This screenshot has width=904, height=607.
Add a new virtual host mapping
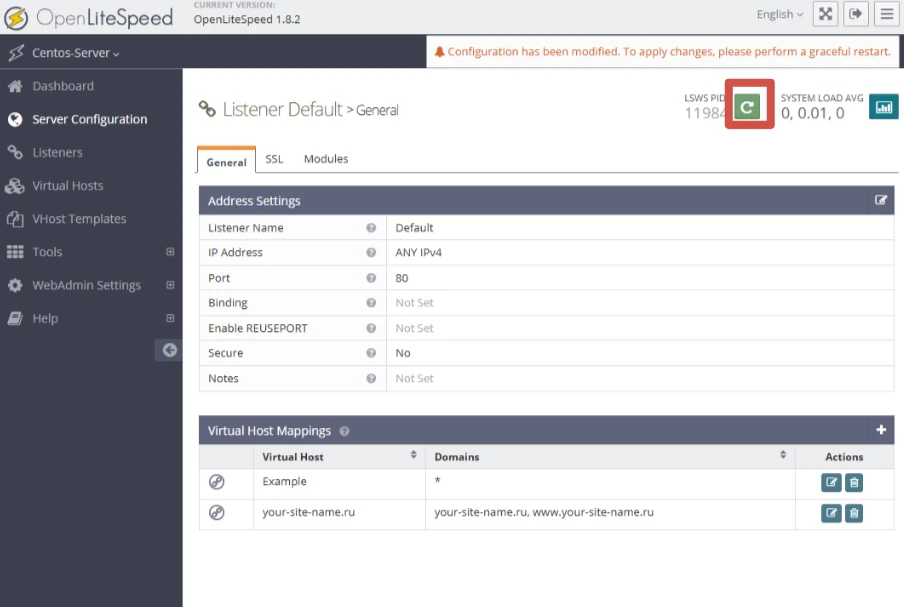880,430
